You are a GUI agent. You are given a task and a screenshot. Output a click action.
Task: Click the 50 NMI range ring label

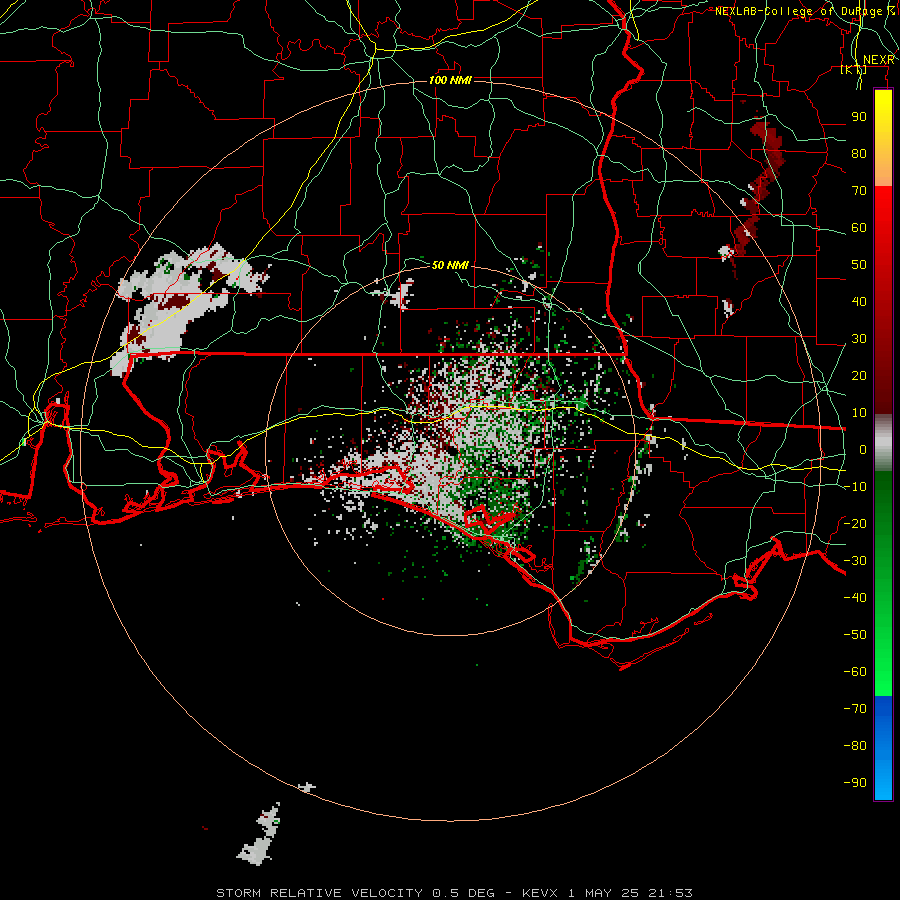[450, 265]
